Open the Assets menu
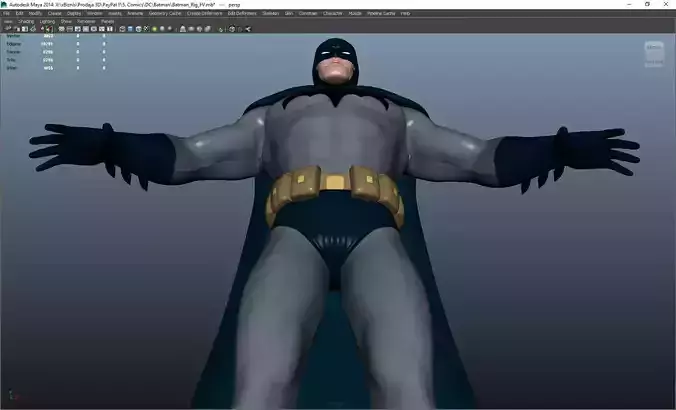The width and height of the screenshot is (676, 410). point(115,13)
